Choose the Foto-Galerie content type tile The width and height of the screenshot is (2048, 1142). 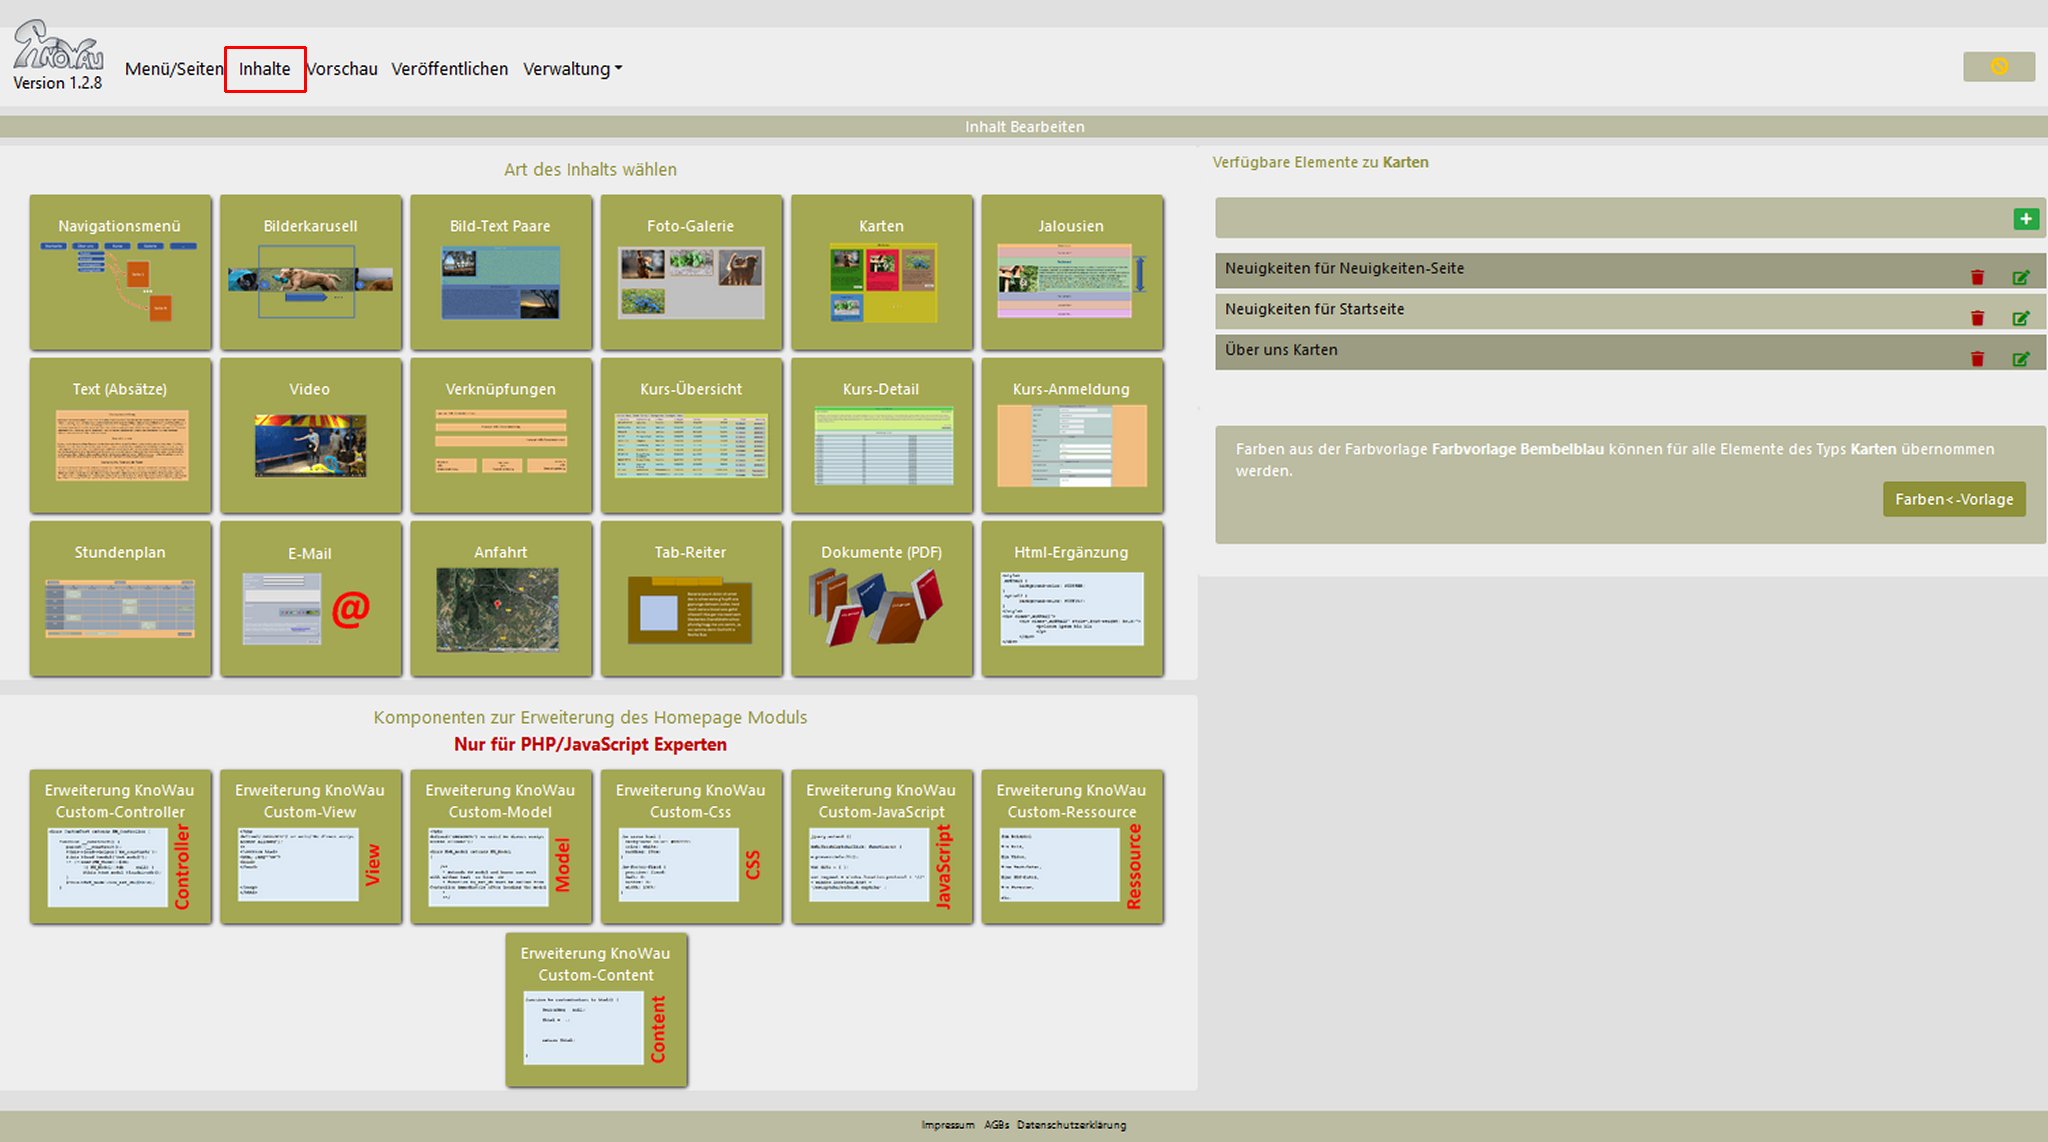[x=691, y=272]
